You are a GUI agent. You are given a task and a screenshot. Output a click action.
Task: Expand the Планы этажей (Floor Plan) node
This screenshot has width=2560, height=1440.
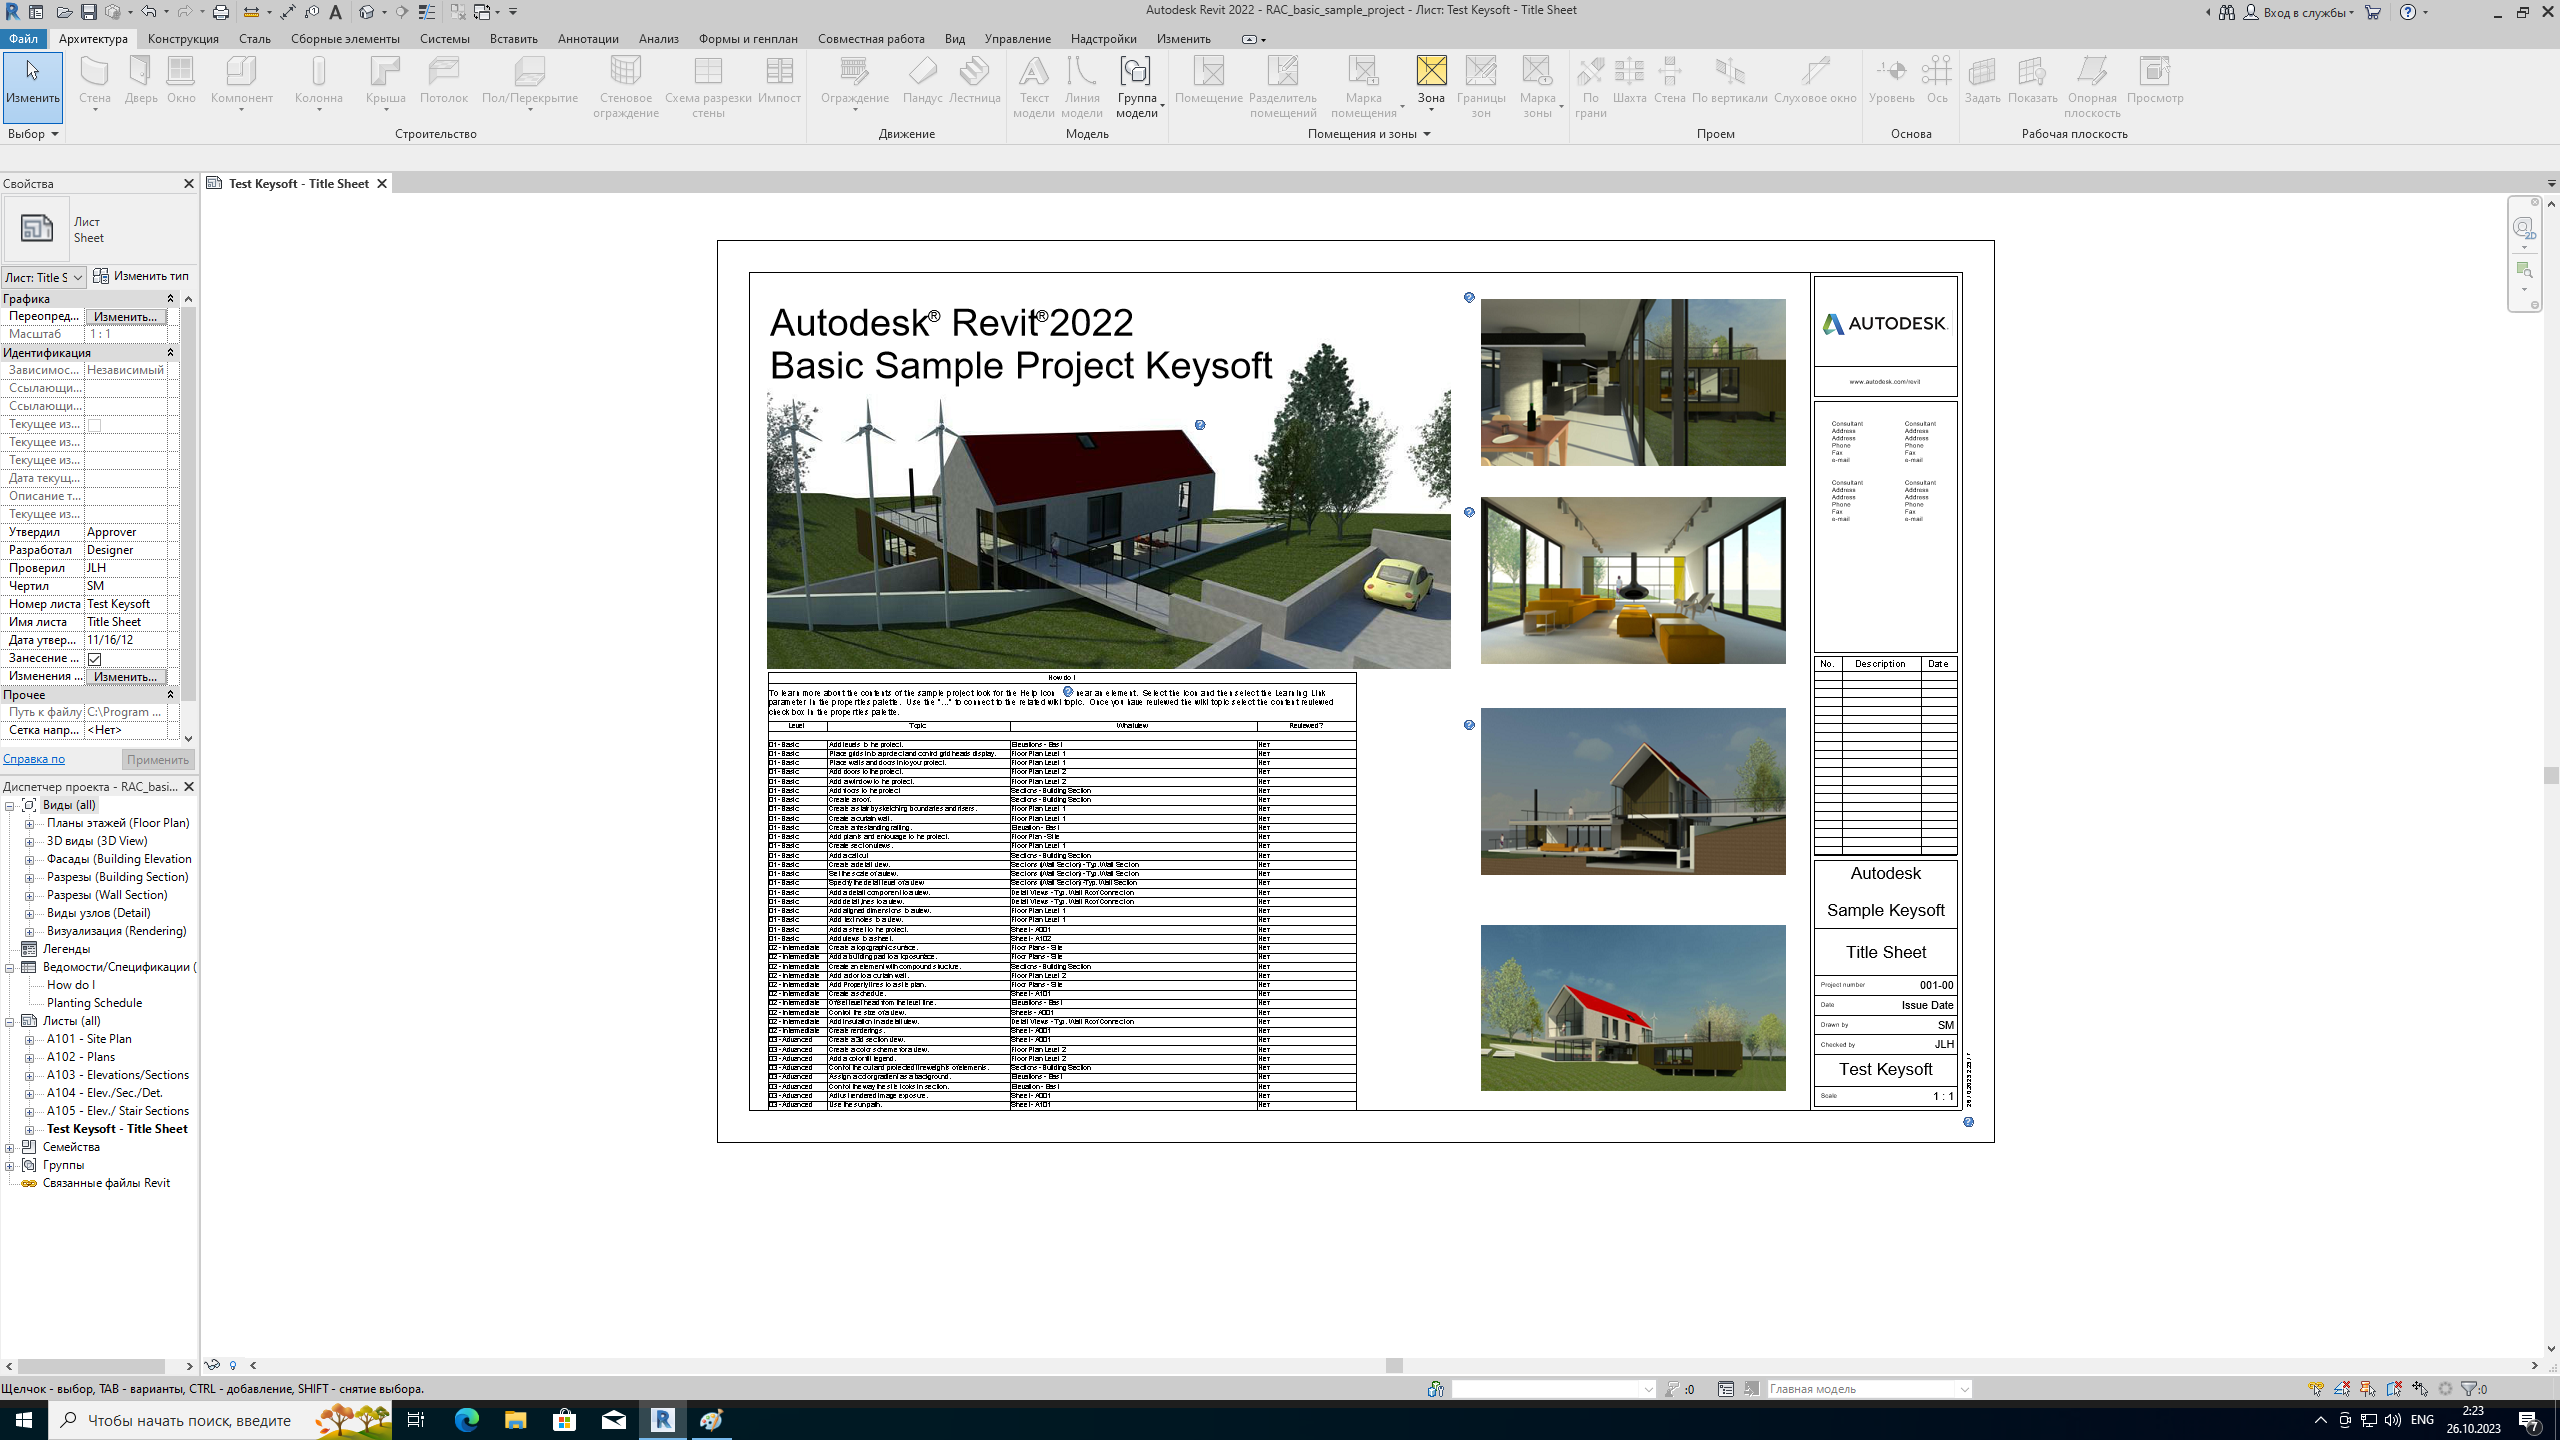[29, 824]
